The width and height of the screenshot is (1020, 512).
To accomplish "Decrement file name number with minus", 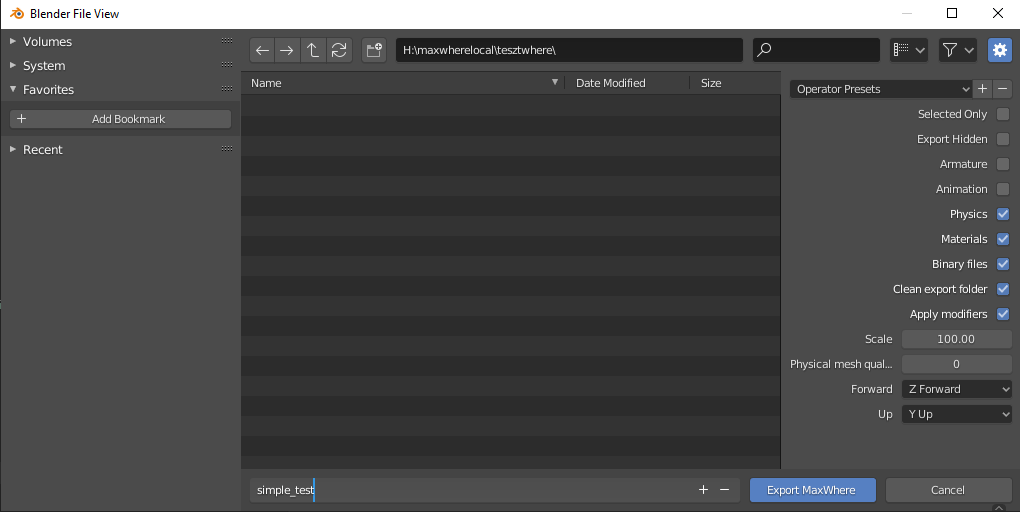I will click(725, 490).
